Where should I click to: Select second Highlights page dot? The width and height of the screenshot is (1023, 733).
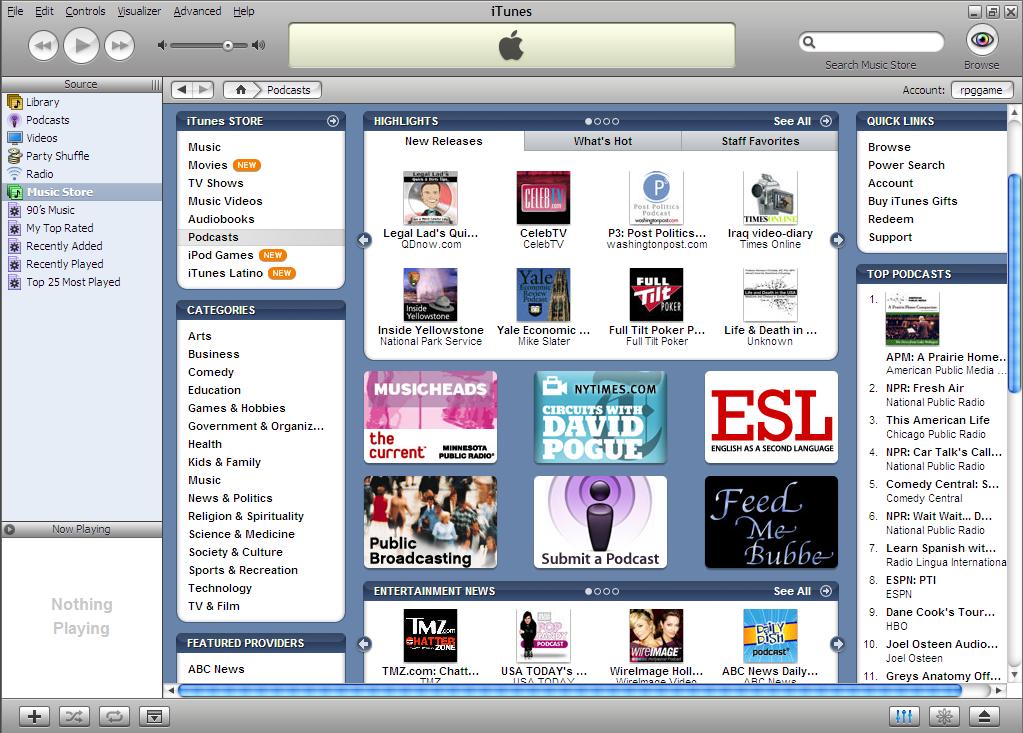click(x=598, y=121)
